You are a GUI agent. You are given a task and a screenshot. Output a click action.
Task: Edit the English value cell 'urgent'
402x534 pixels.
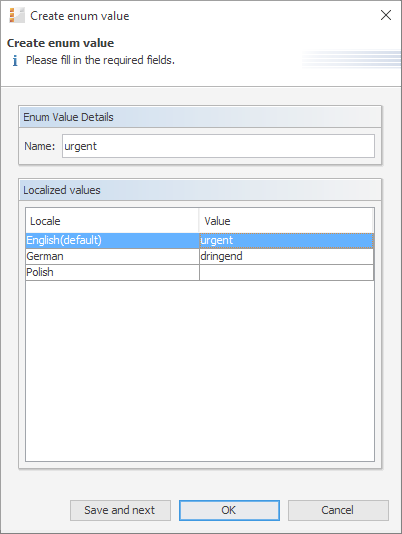point(287,240)
